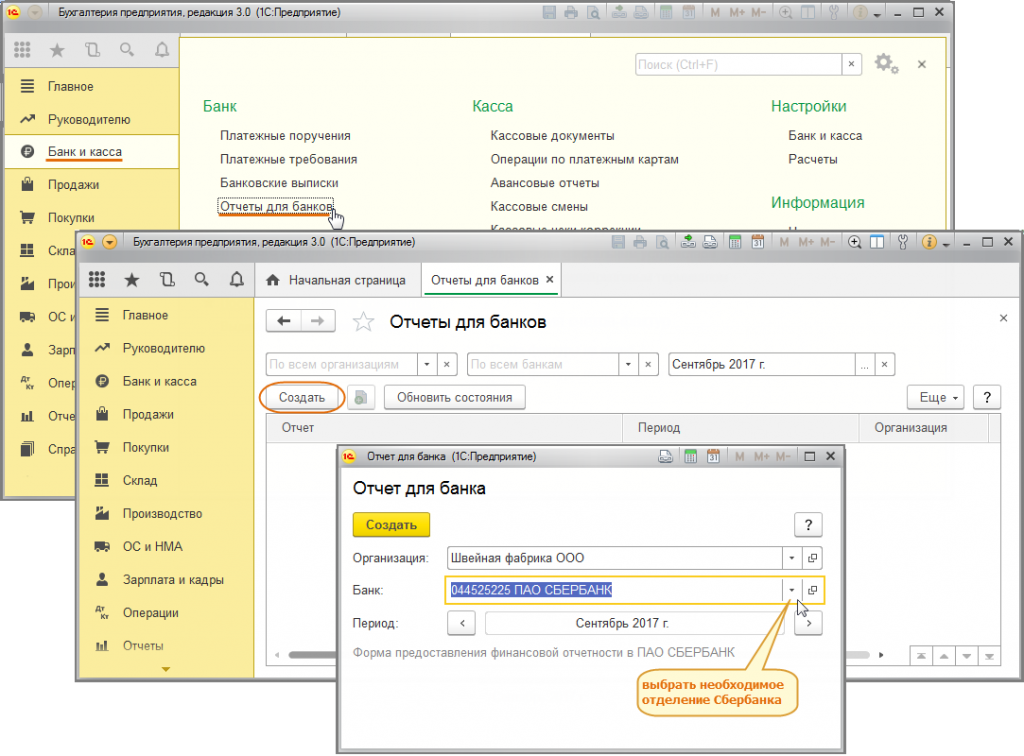Screen dimensions: 1024x756
Task: Click yellow Создать button in the dialog
Action: pos(391,525)
